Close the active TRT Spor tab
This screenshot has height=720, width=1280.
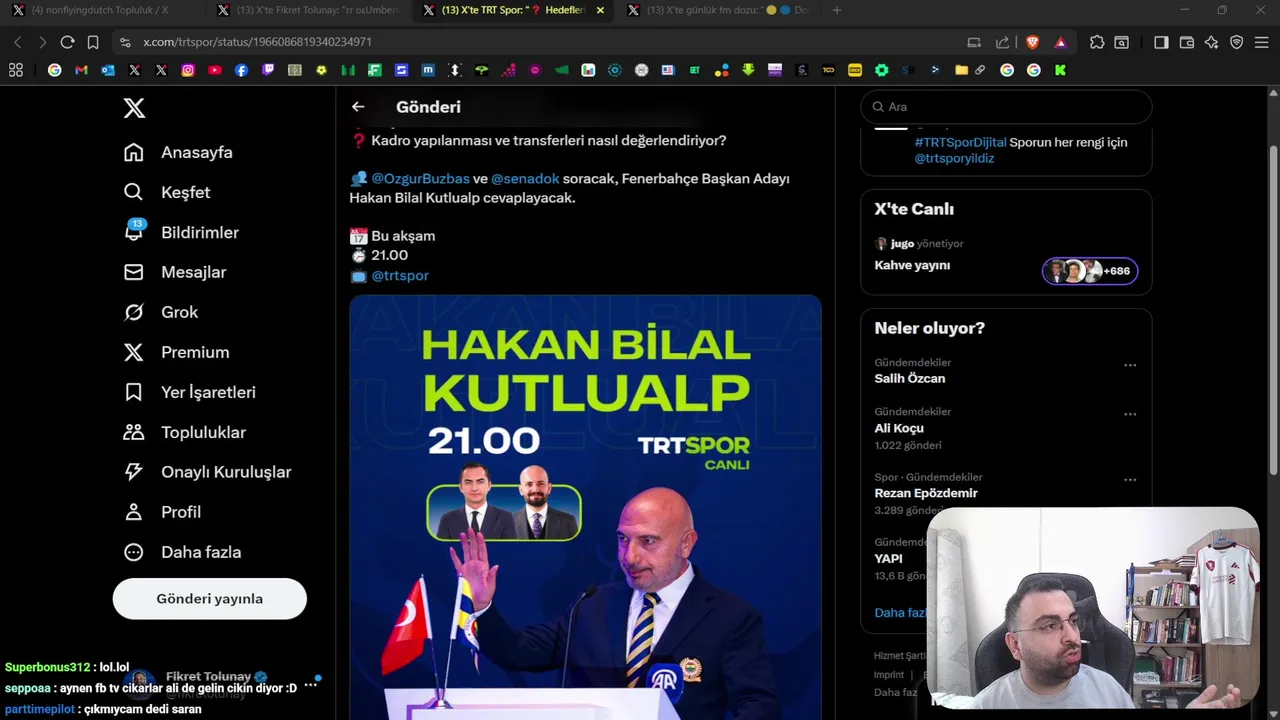point(600,10)
